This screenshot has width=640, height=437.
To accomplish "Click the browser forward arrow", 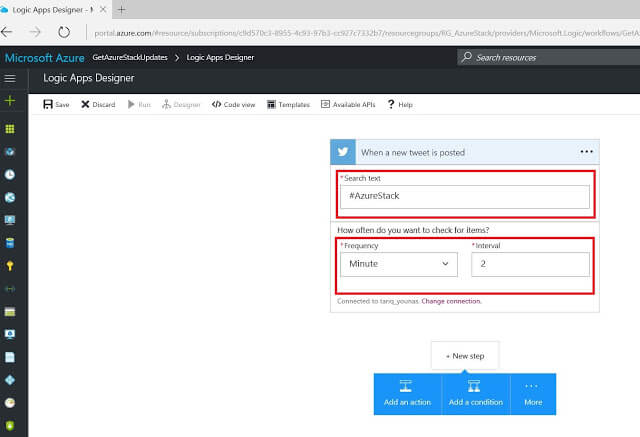I will coord(36,32).
